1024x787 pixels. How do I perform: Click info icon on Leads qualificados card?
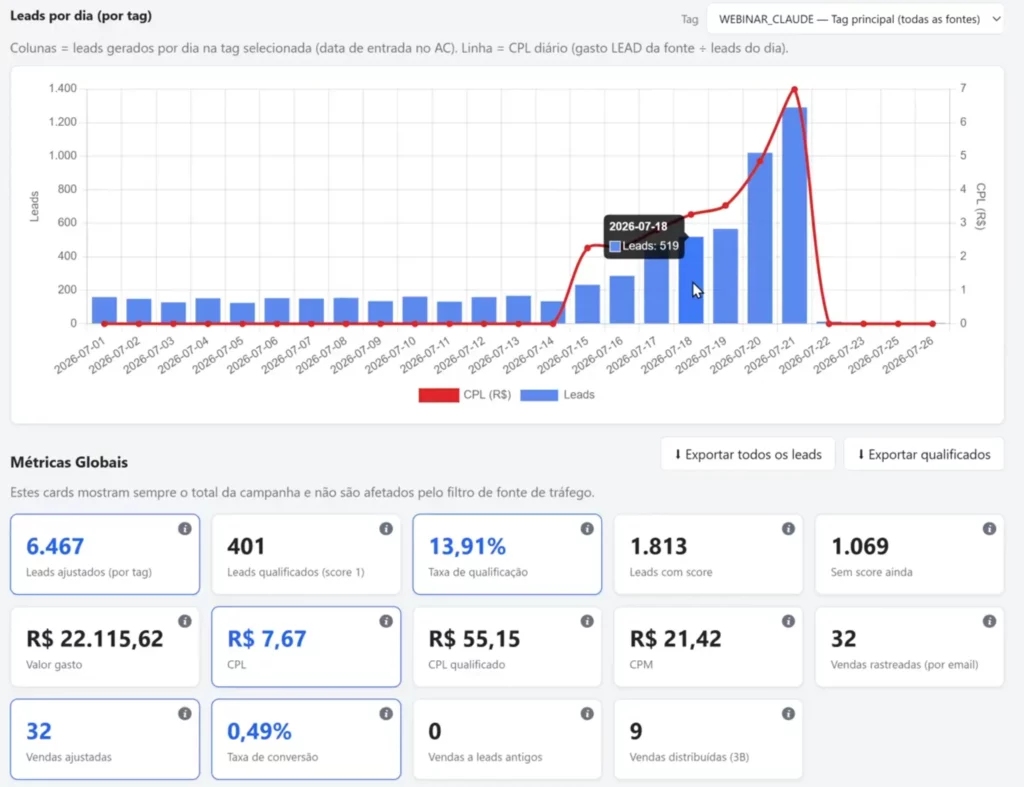[386, 528]
